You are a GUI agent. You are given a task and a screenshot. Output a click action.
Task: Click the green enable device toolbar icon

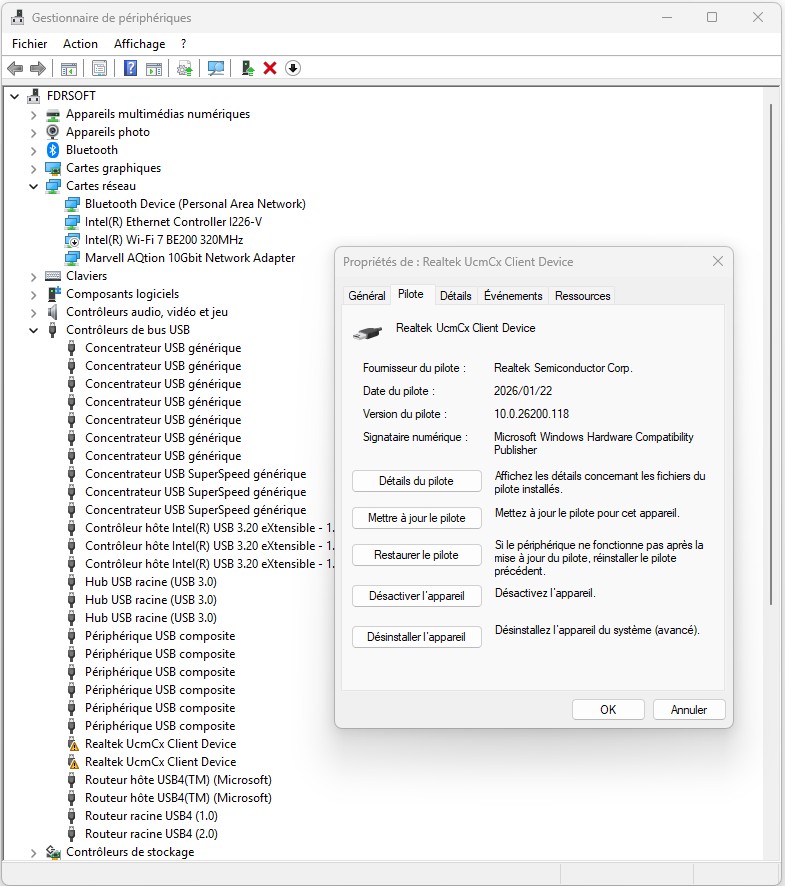point(247,68)
